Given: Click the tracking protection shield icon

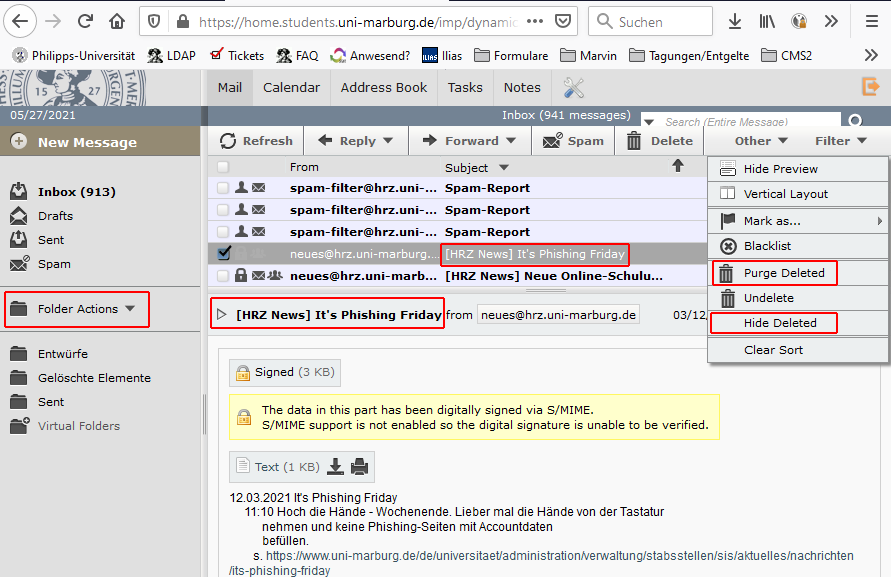Looking at the screenshot, I should (154, 22).
